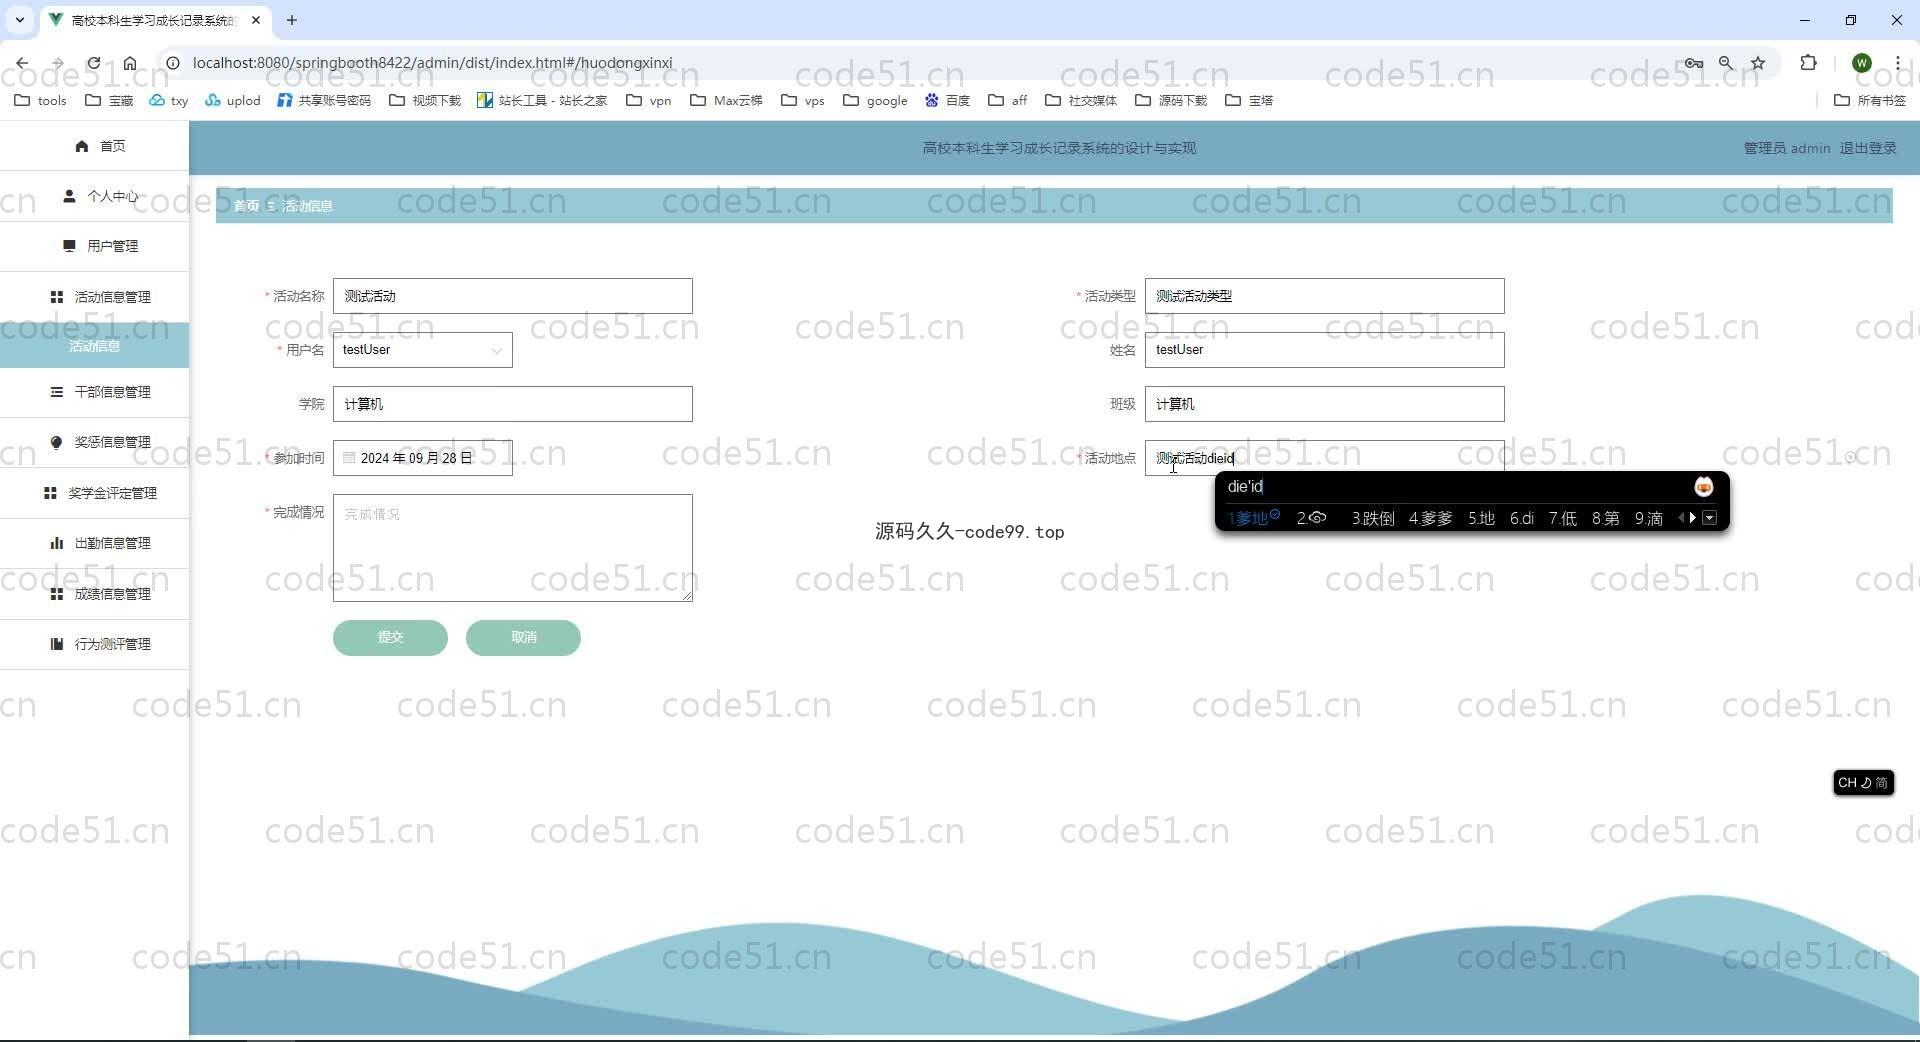Click the browser back arrow
Screen dimensions: 1920x1042
(22, 63)
